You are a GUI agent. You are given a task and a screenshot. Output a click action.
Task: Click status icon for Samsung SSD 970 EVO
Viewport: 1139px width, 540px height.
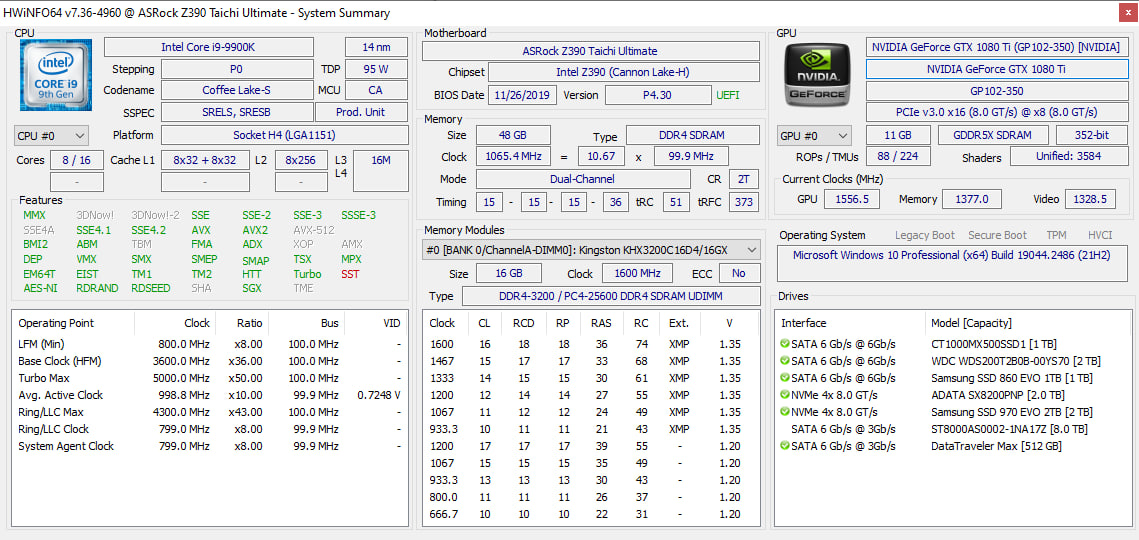[x=785, y=412]
